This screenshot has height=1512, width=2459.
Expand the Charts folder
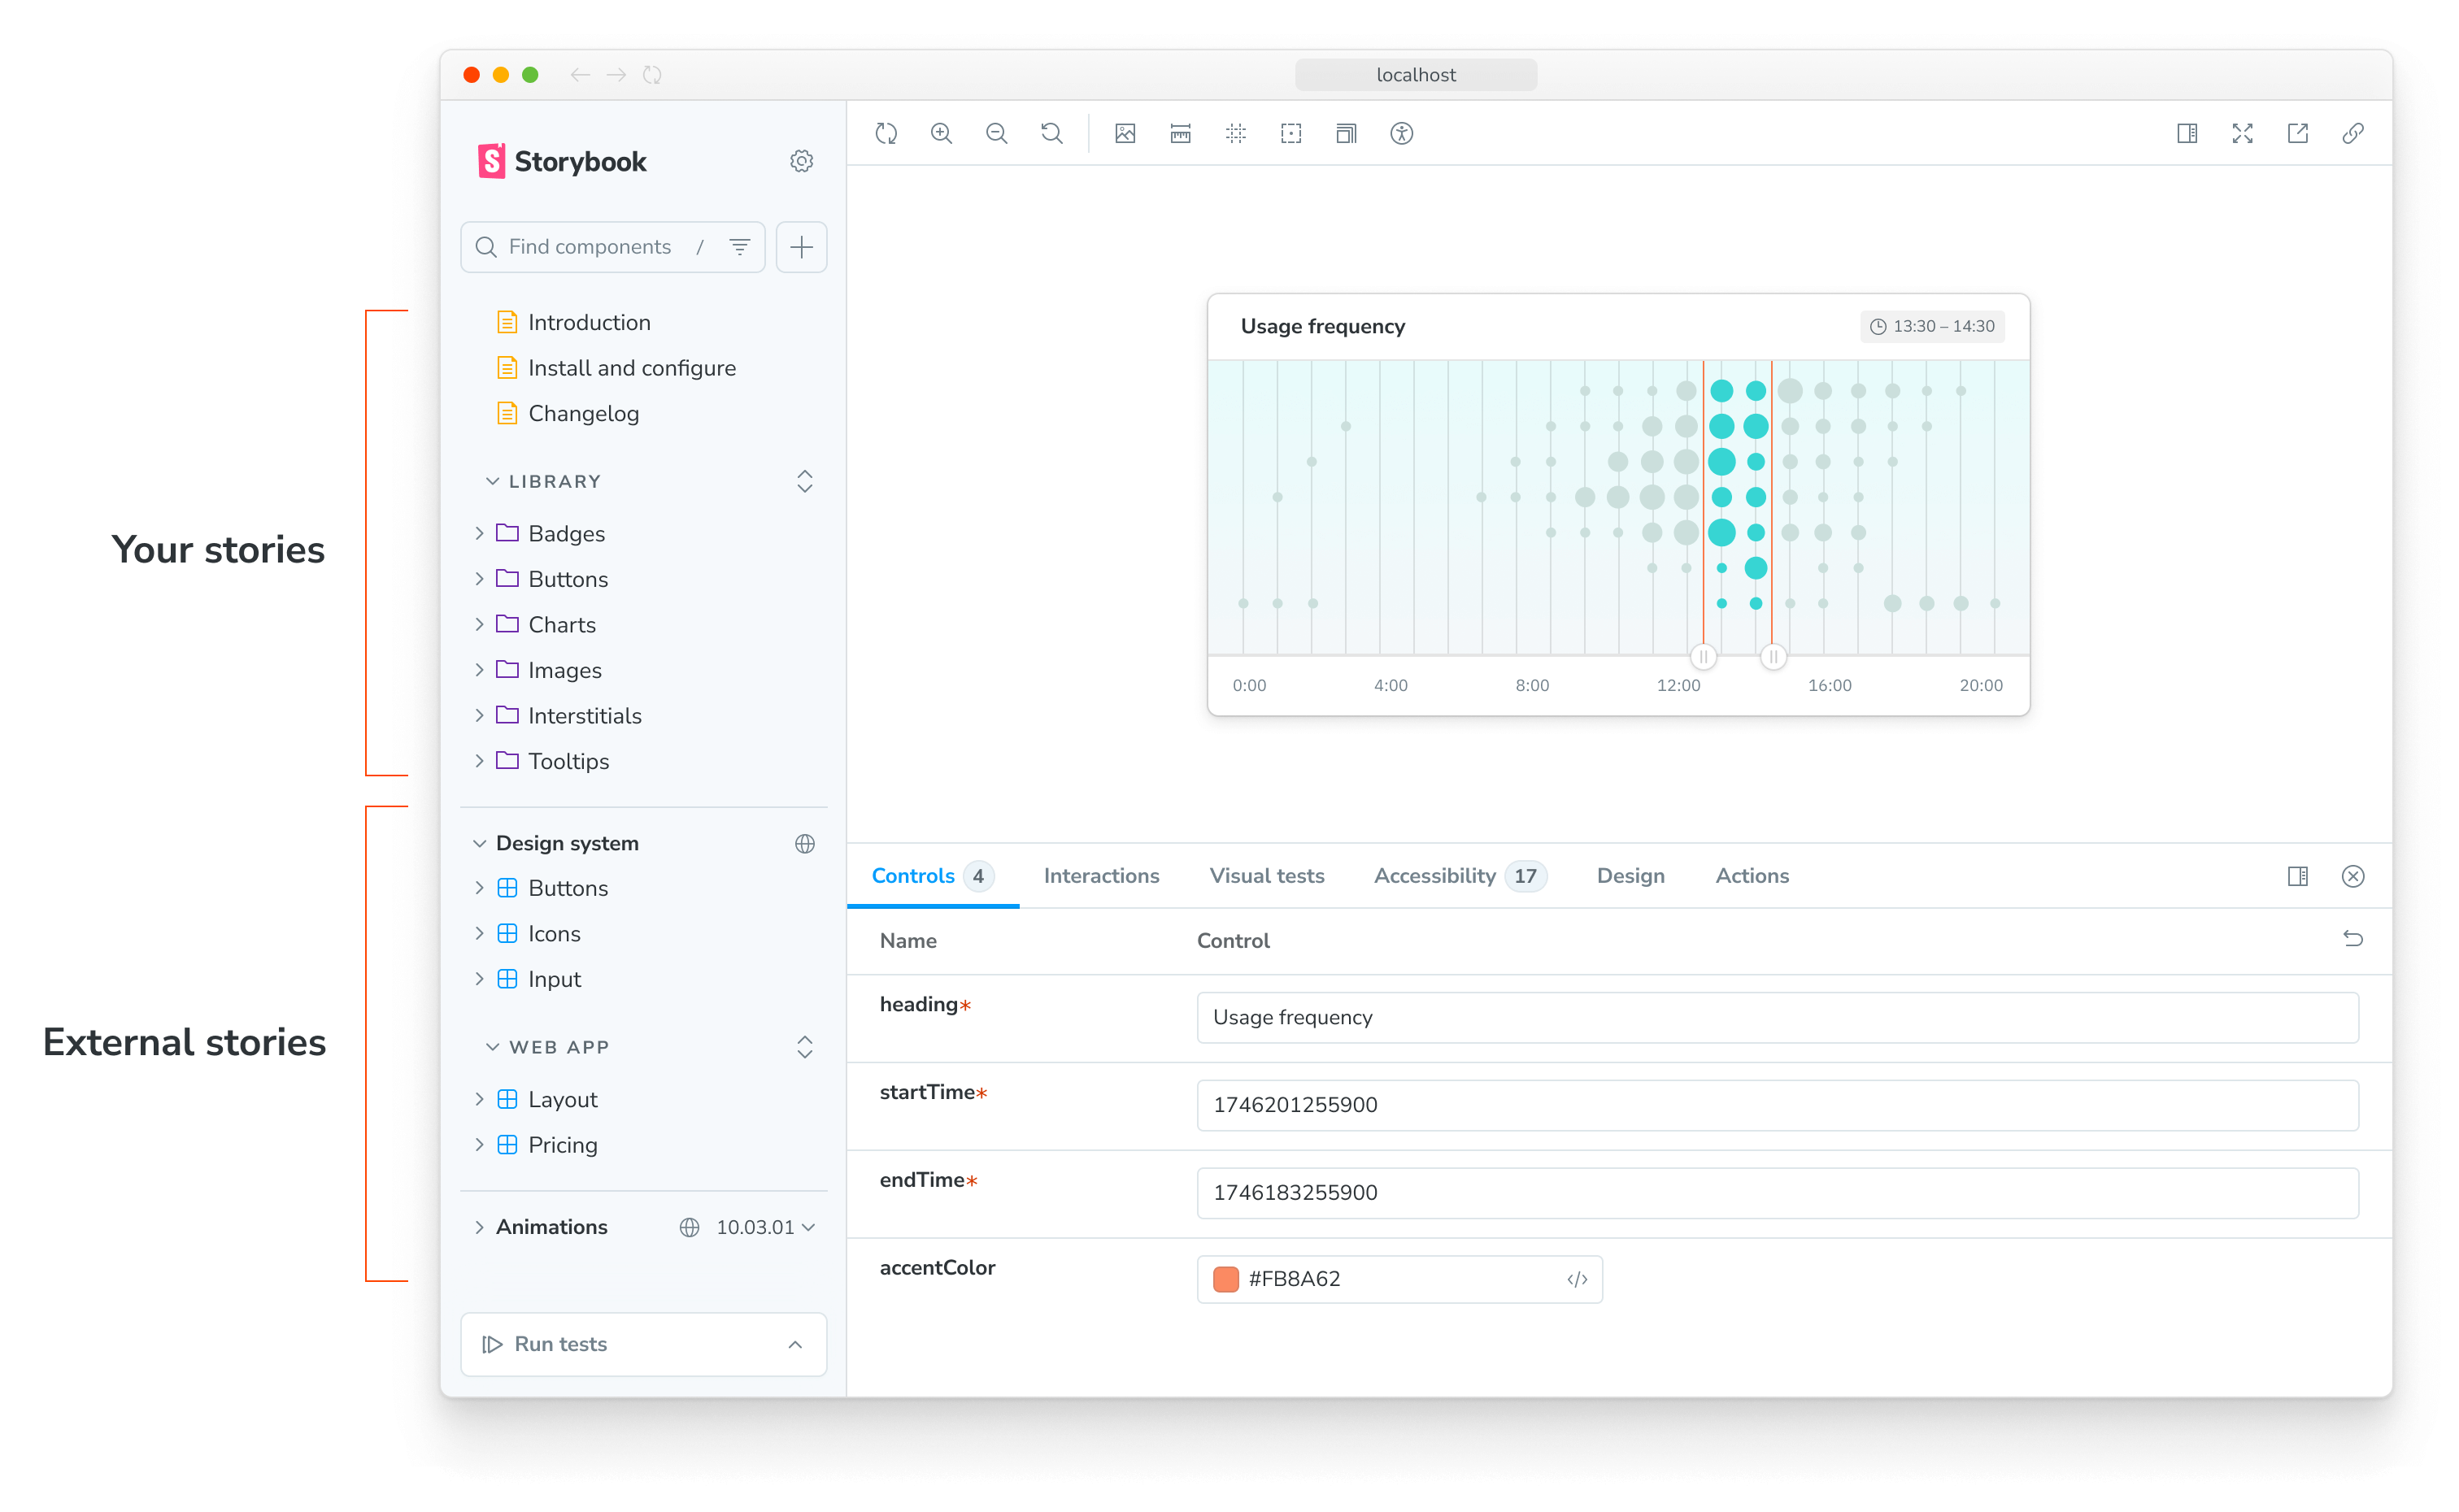pos(561,625)
